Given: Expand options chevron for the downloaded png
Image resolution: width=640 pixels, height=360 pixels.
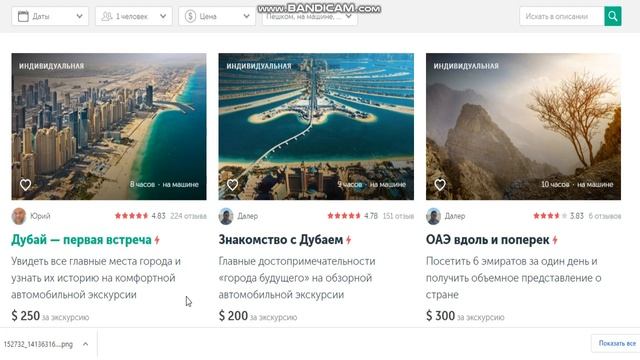Looking at the screenshot, I should pos(85,344).
